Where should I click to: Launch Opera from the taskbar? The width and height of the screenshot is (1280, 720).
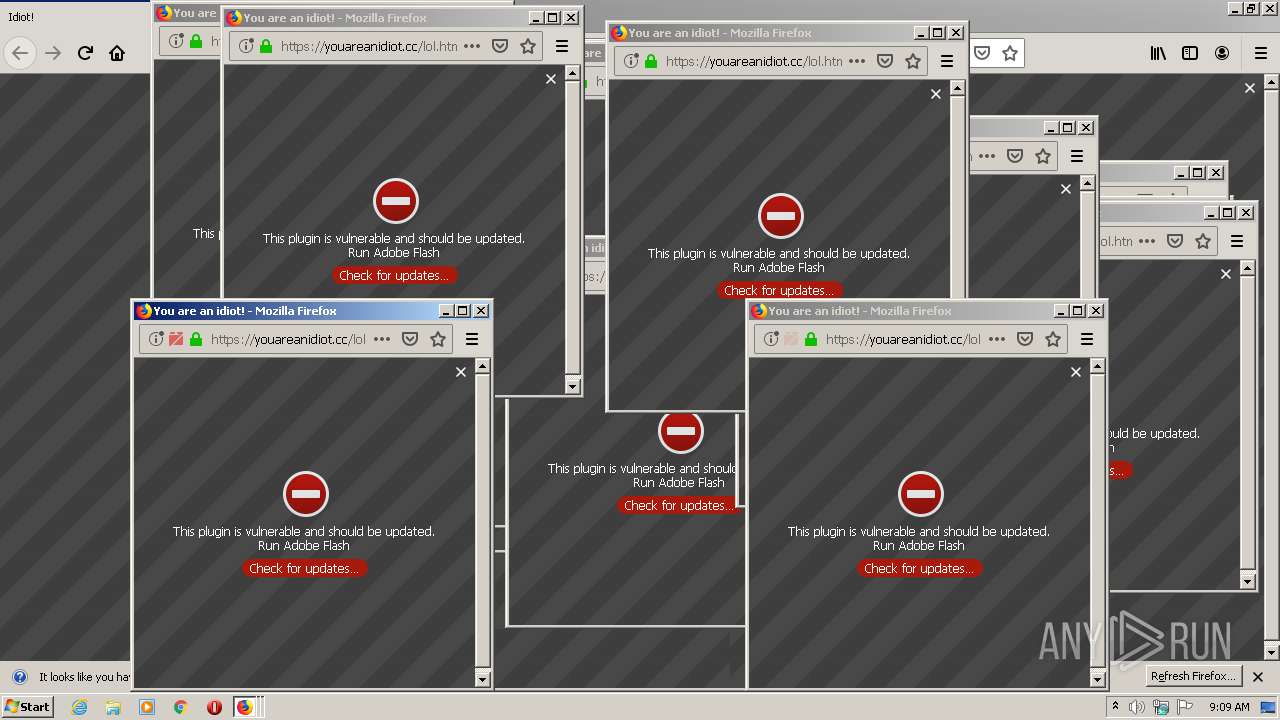pos(214,707)
